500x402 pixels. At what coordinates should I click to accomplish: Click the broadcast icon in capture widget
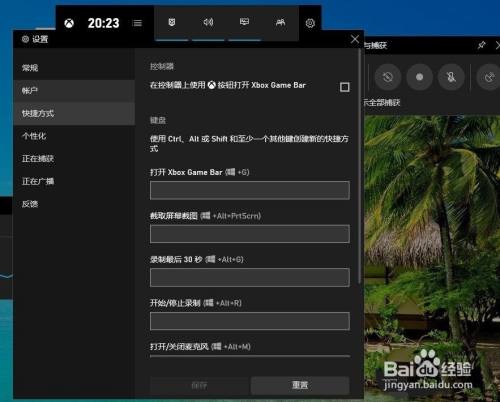pos(489,77)
